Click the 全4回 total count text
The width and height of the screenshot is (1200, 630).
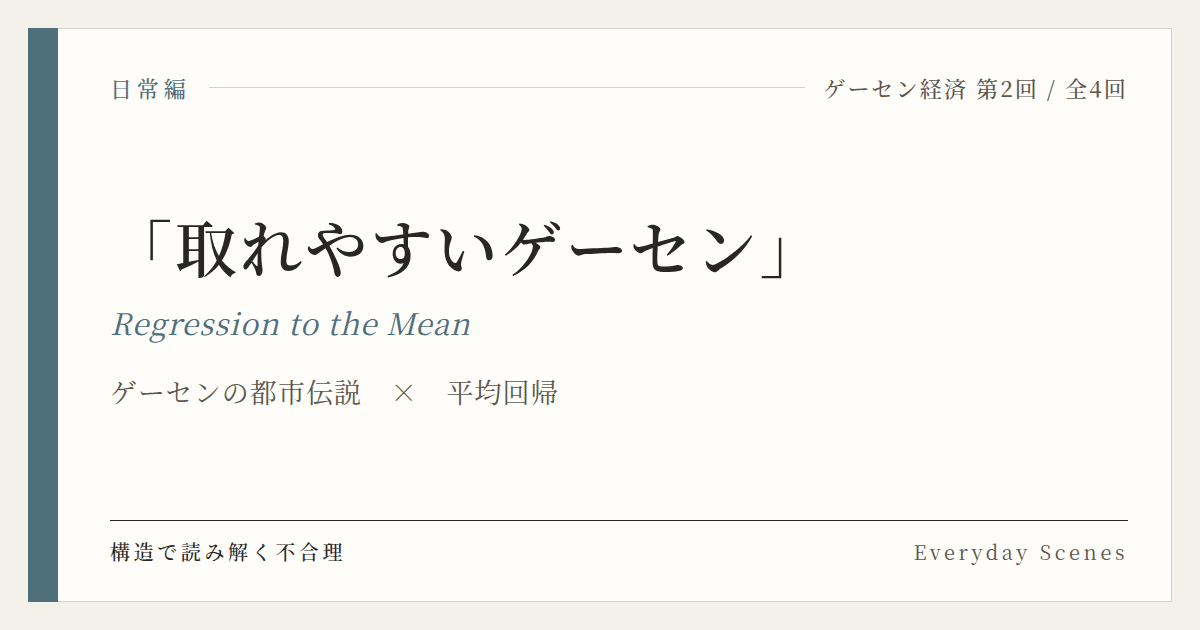click(1096, 89)
